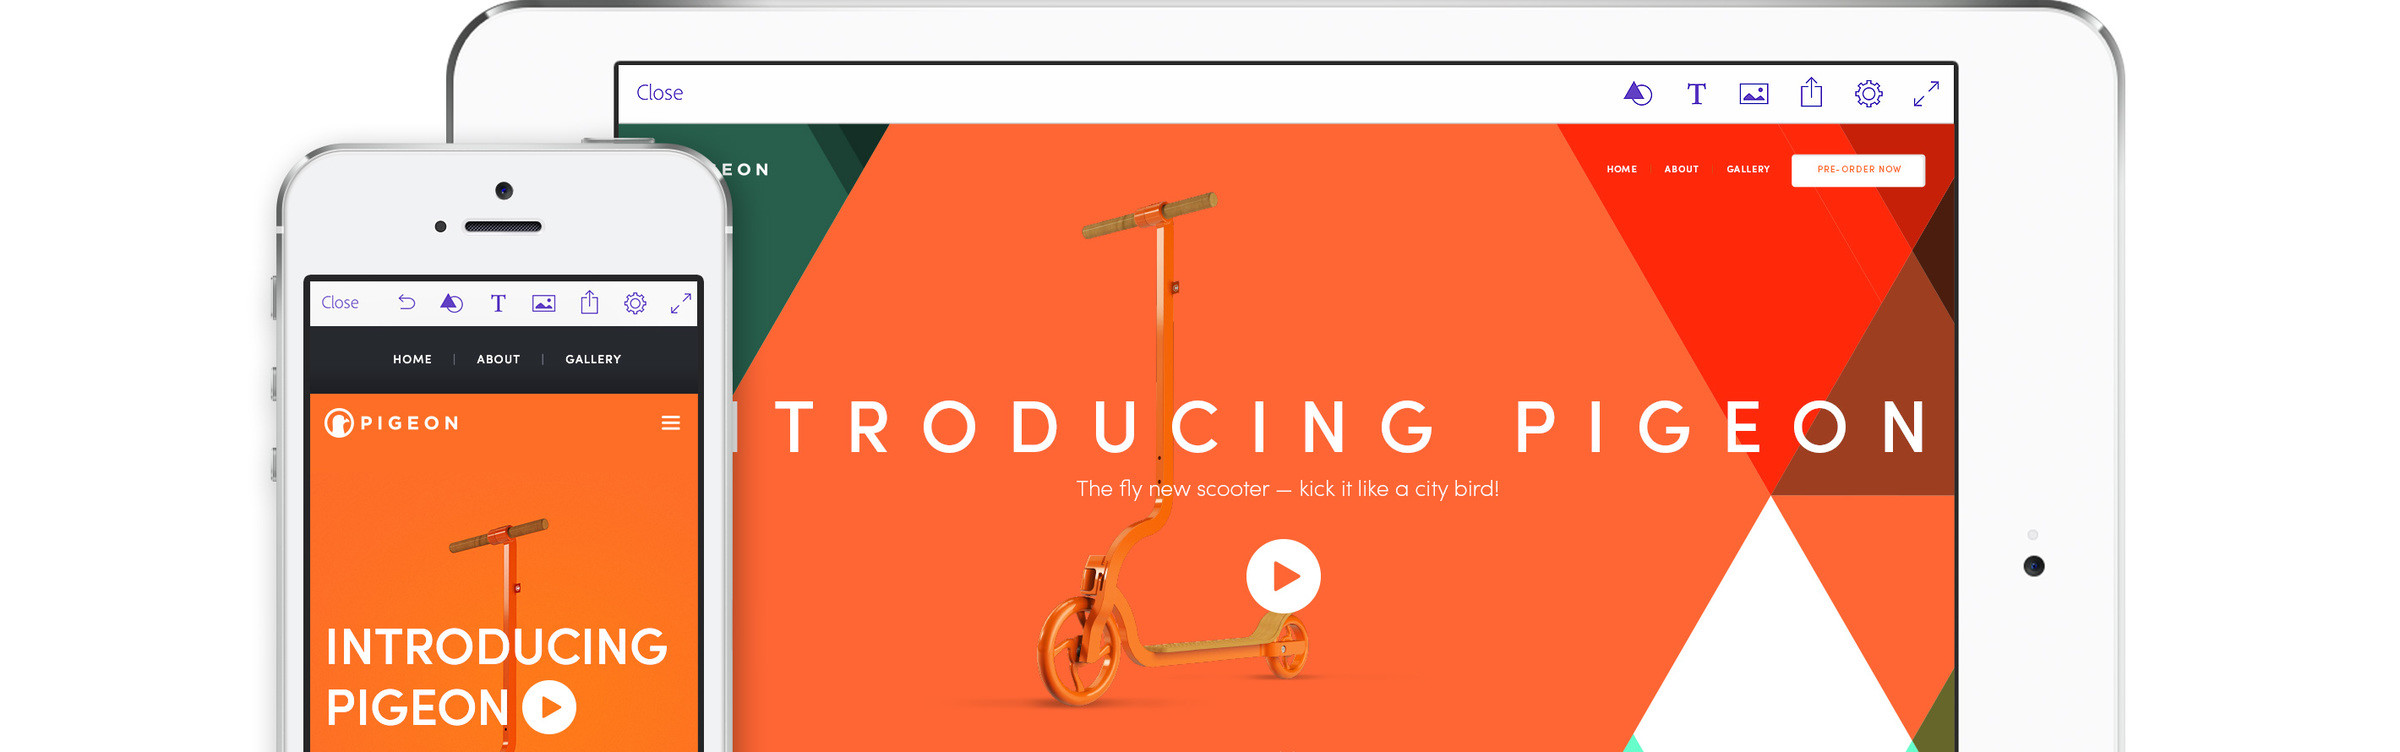Open the HOME item in phone navigation

click(412, 359)
